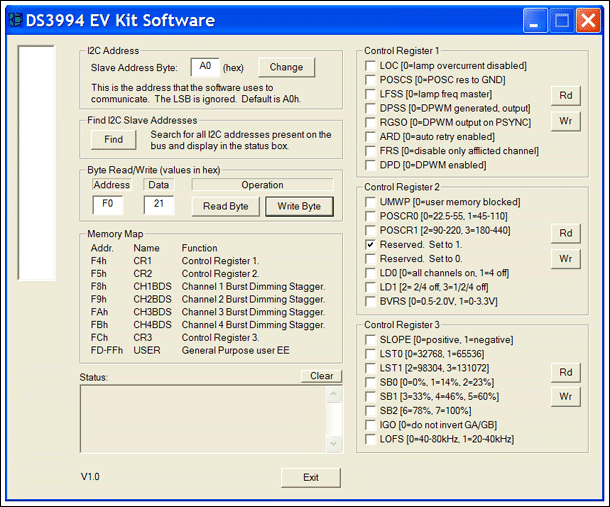Click the DS3994 app icon in title bar

click(16, 20)
